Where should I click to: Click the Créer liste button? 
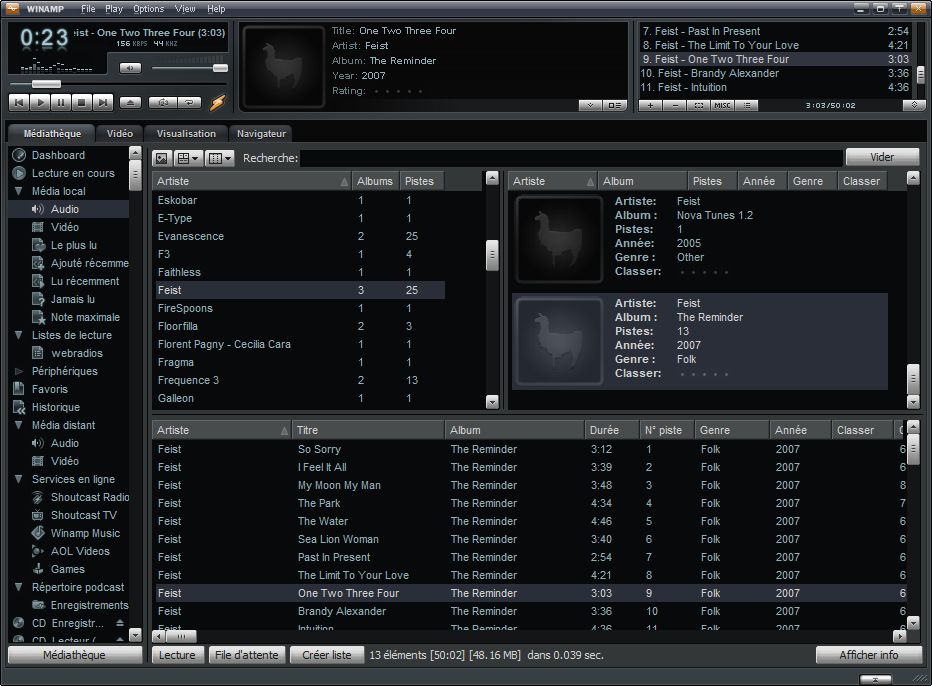tap(327, 655)
